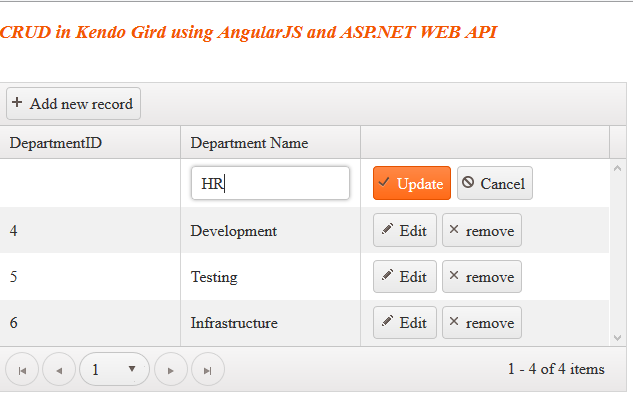Click Edit pencil for Development row

(388, 231)
